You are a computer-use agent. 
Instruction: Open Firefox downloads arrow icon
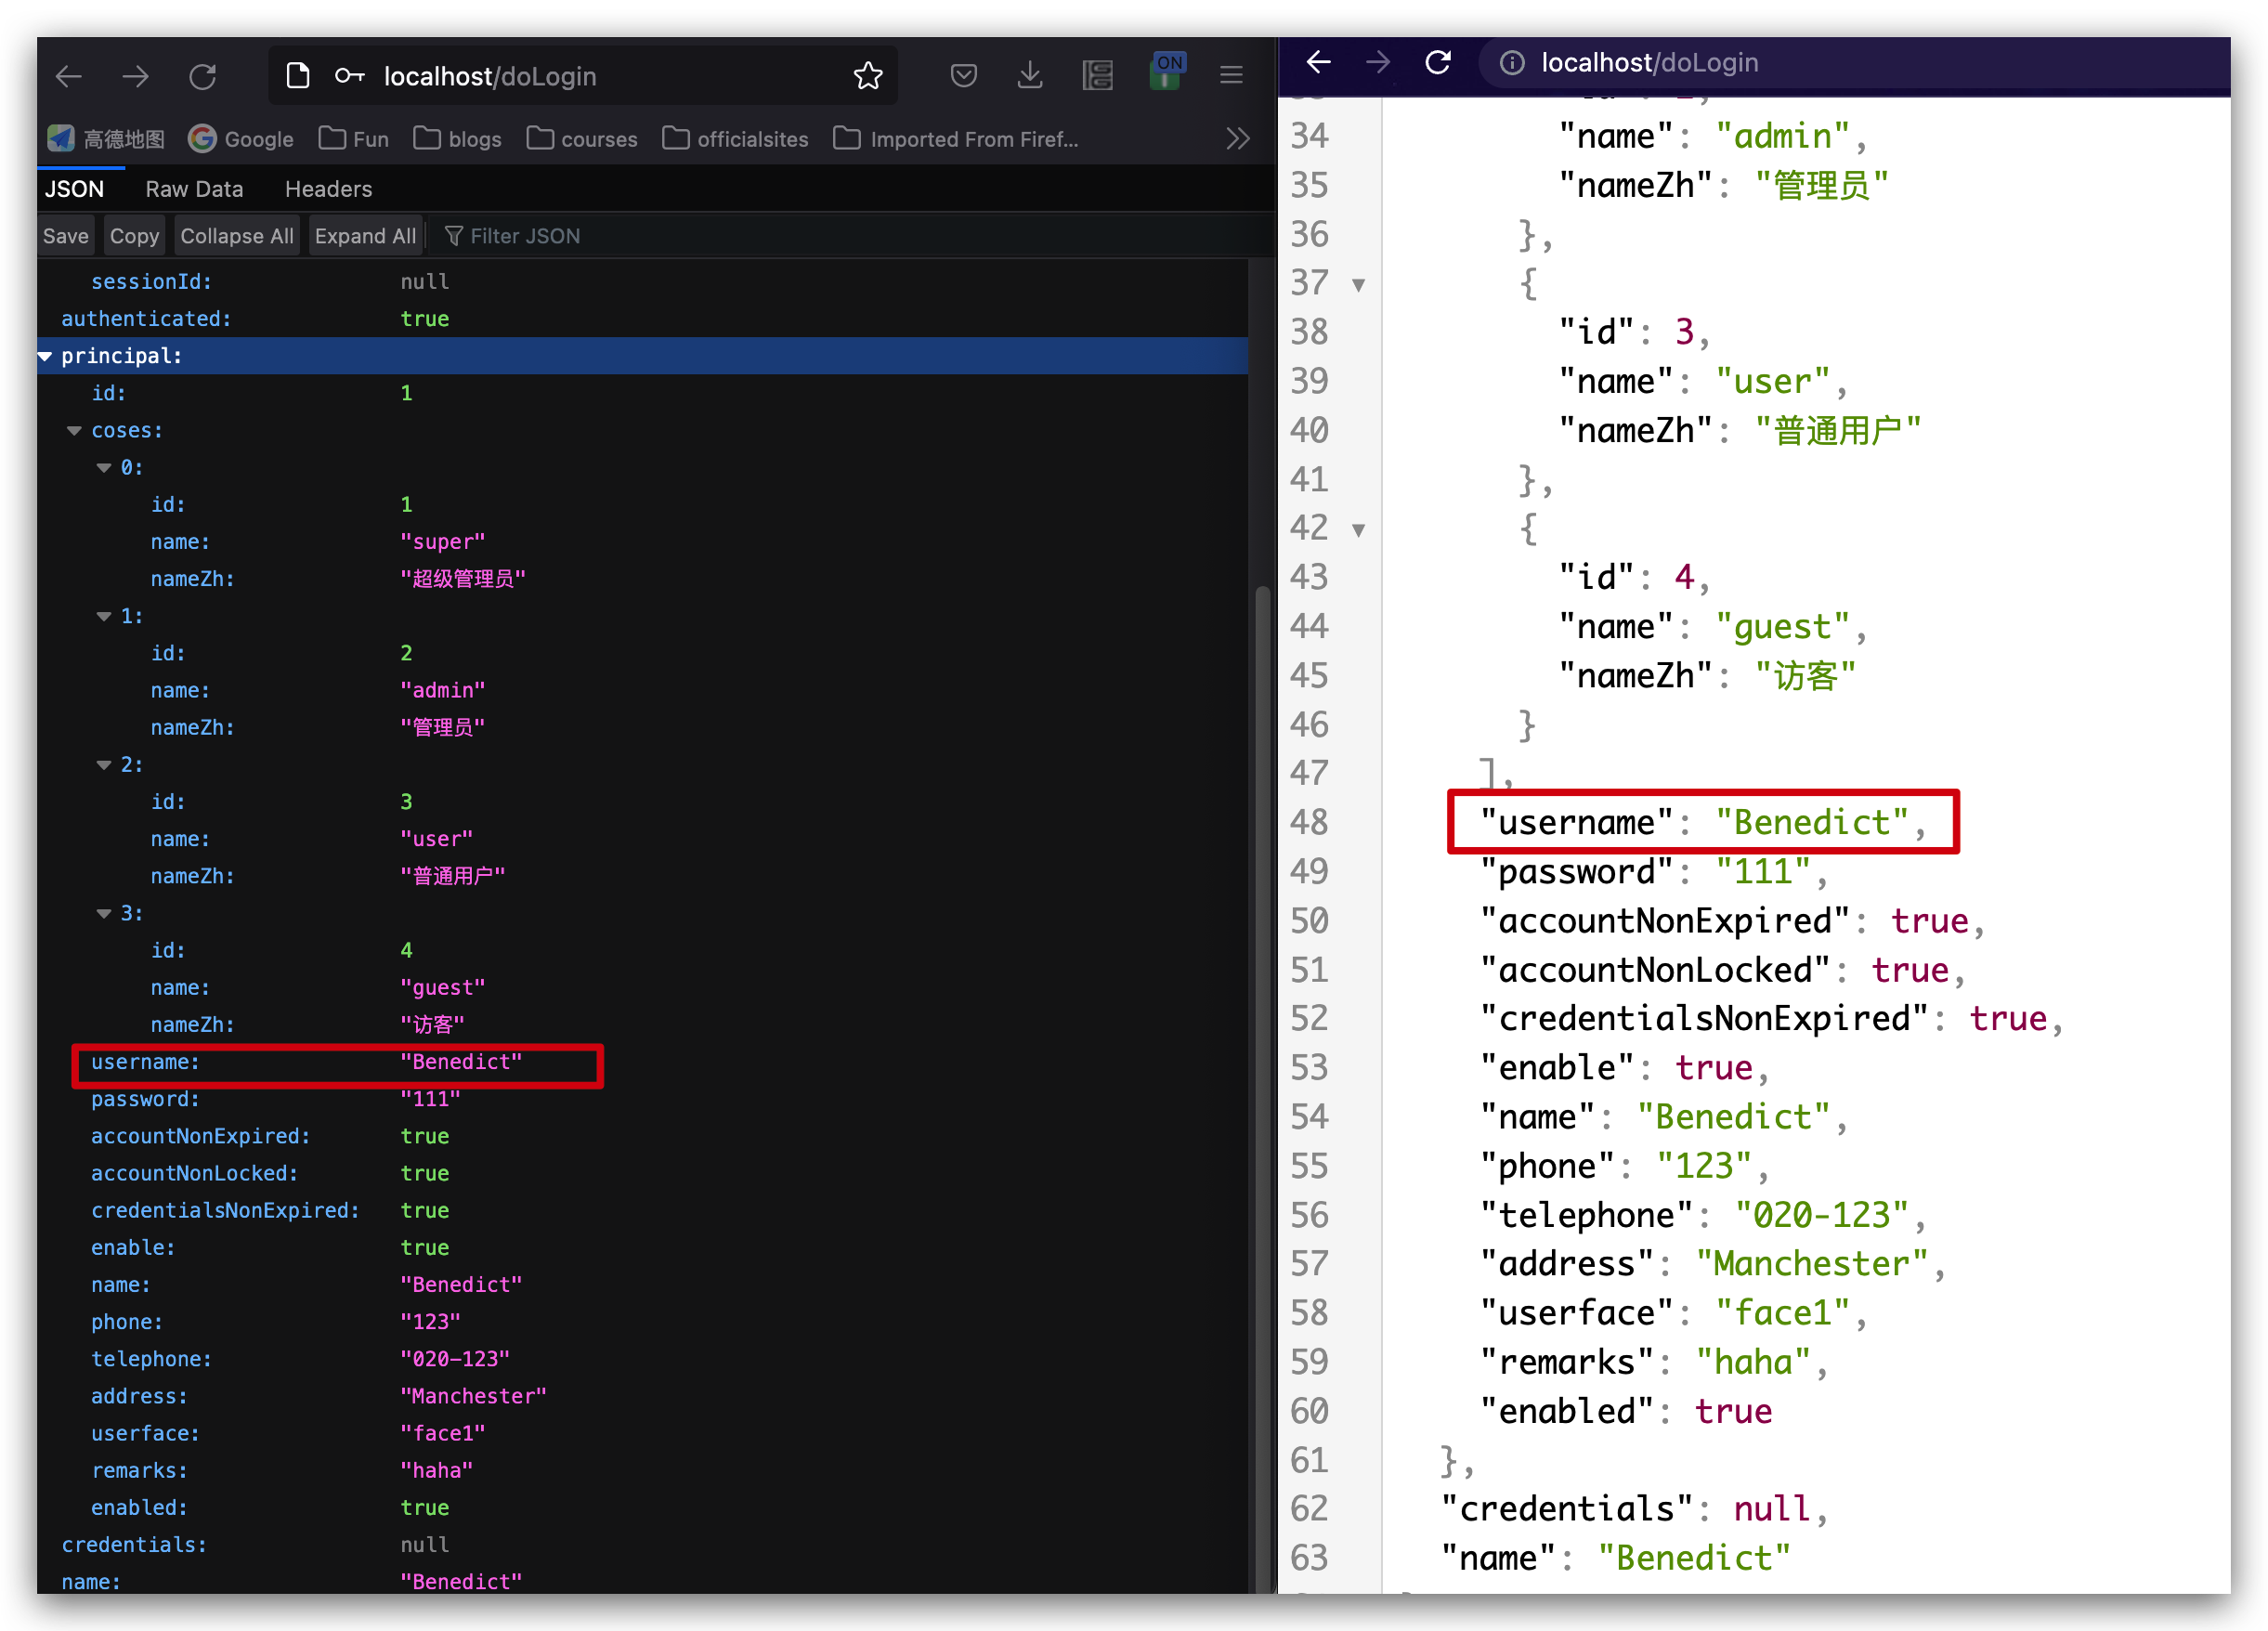[x=1030, y=76]
